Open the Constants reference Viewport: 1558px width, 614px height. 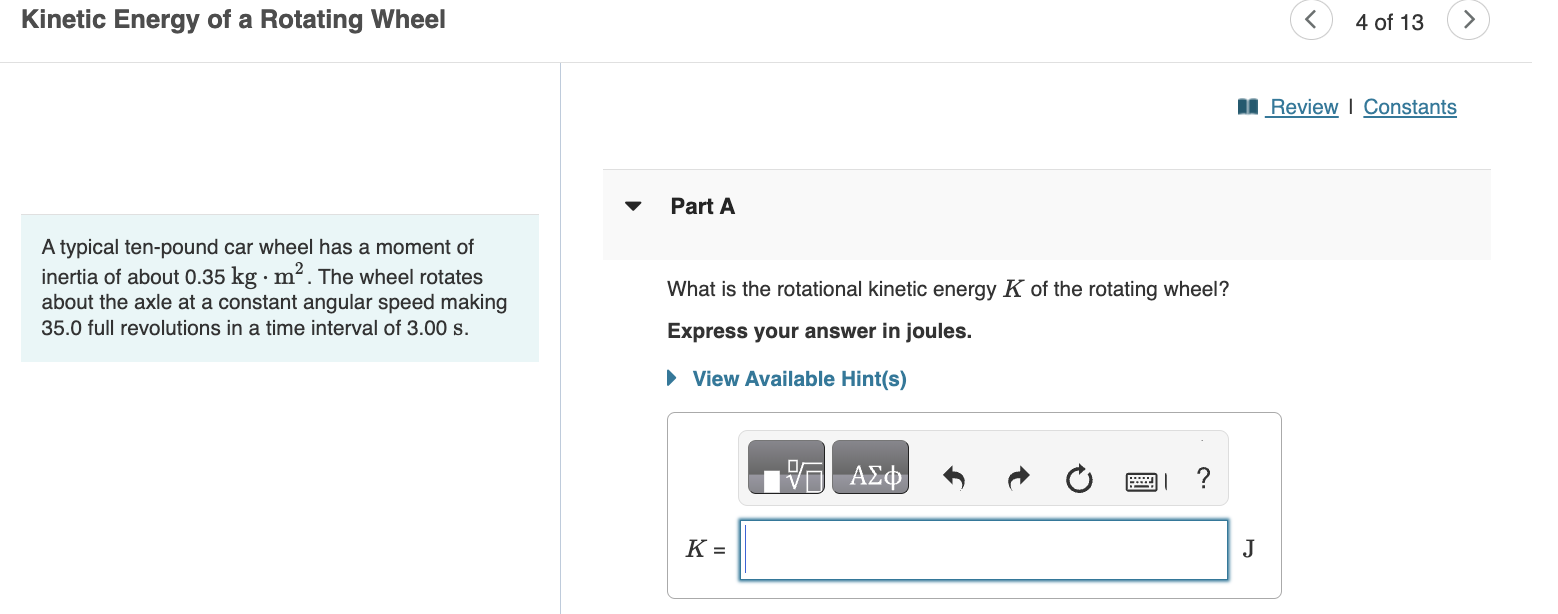[x=1410, y=106]
